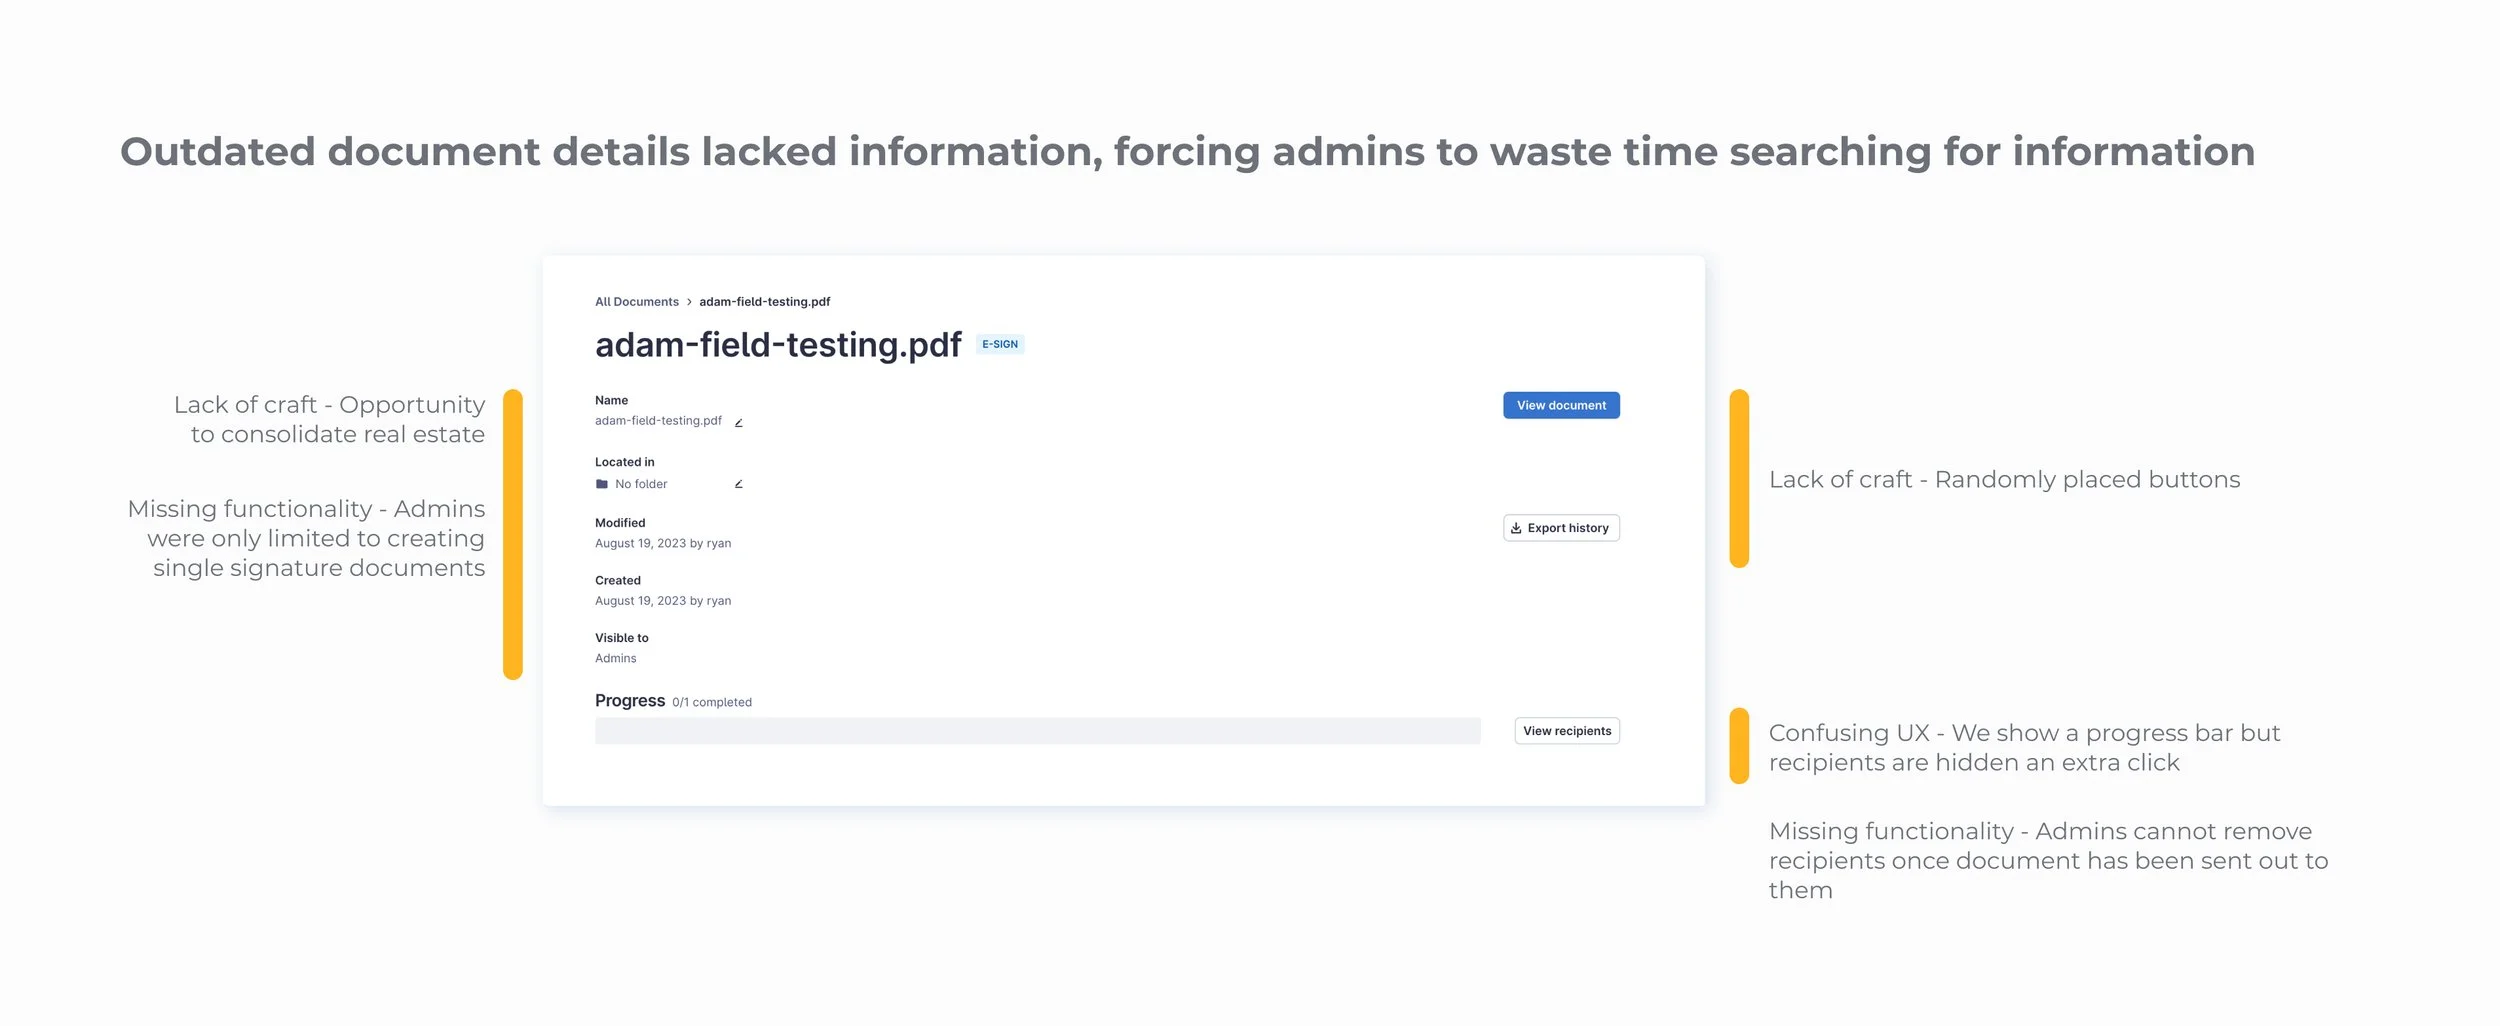Click the file name under Name
The width and height of the screenshot is (2500, 1026).
[658, 421]
